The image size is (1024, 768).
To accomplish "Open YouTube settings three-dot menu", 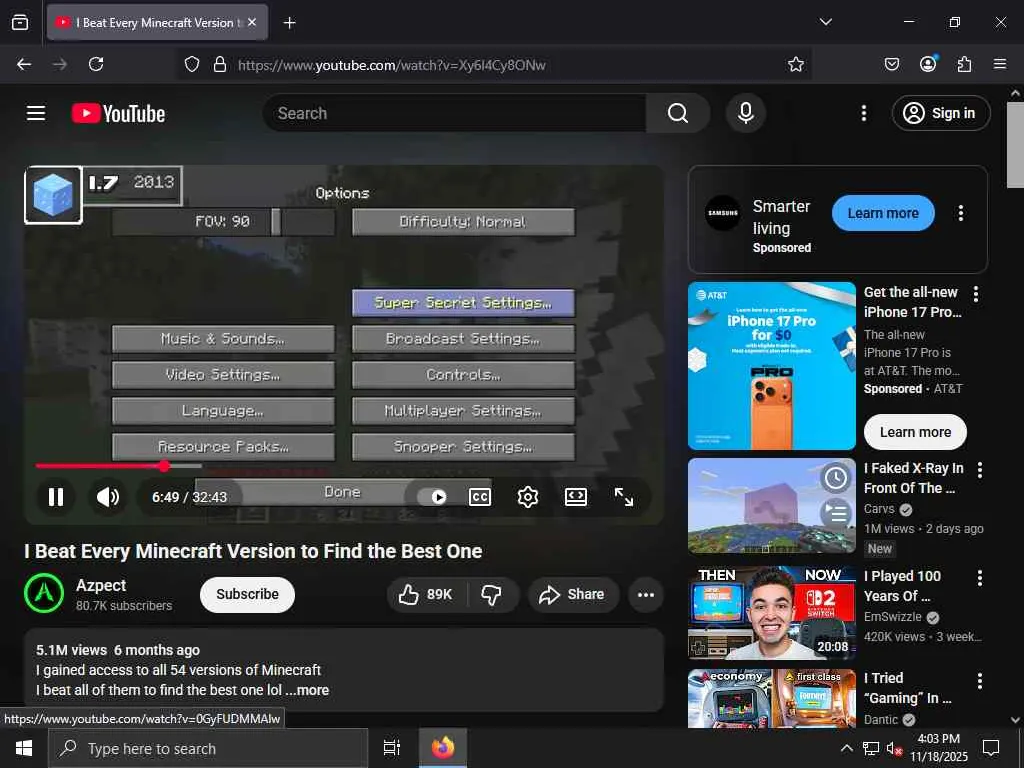I will (x=864, y=113).
